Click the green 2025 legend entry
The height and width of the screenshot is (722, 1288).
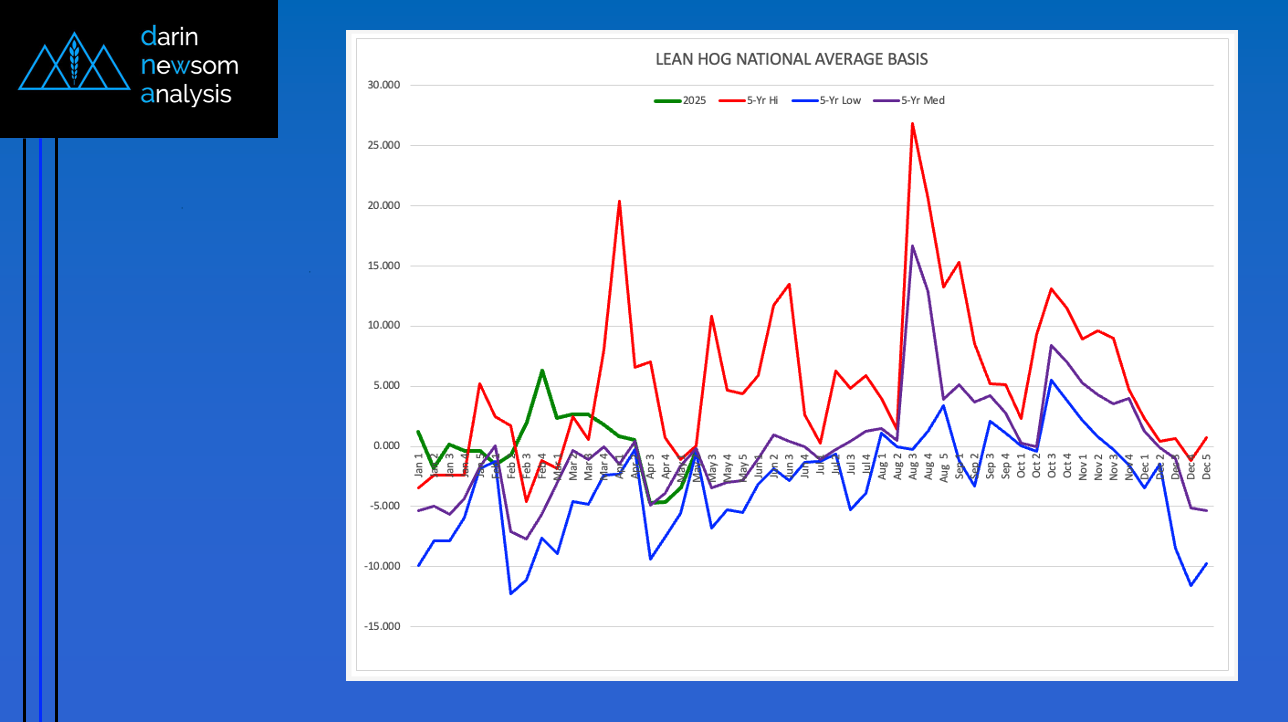coord(681,100)
